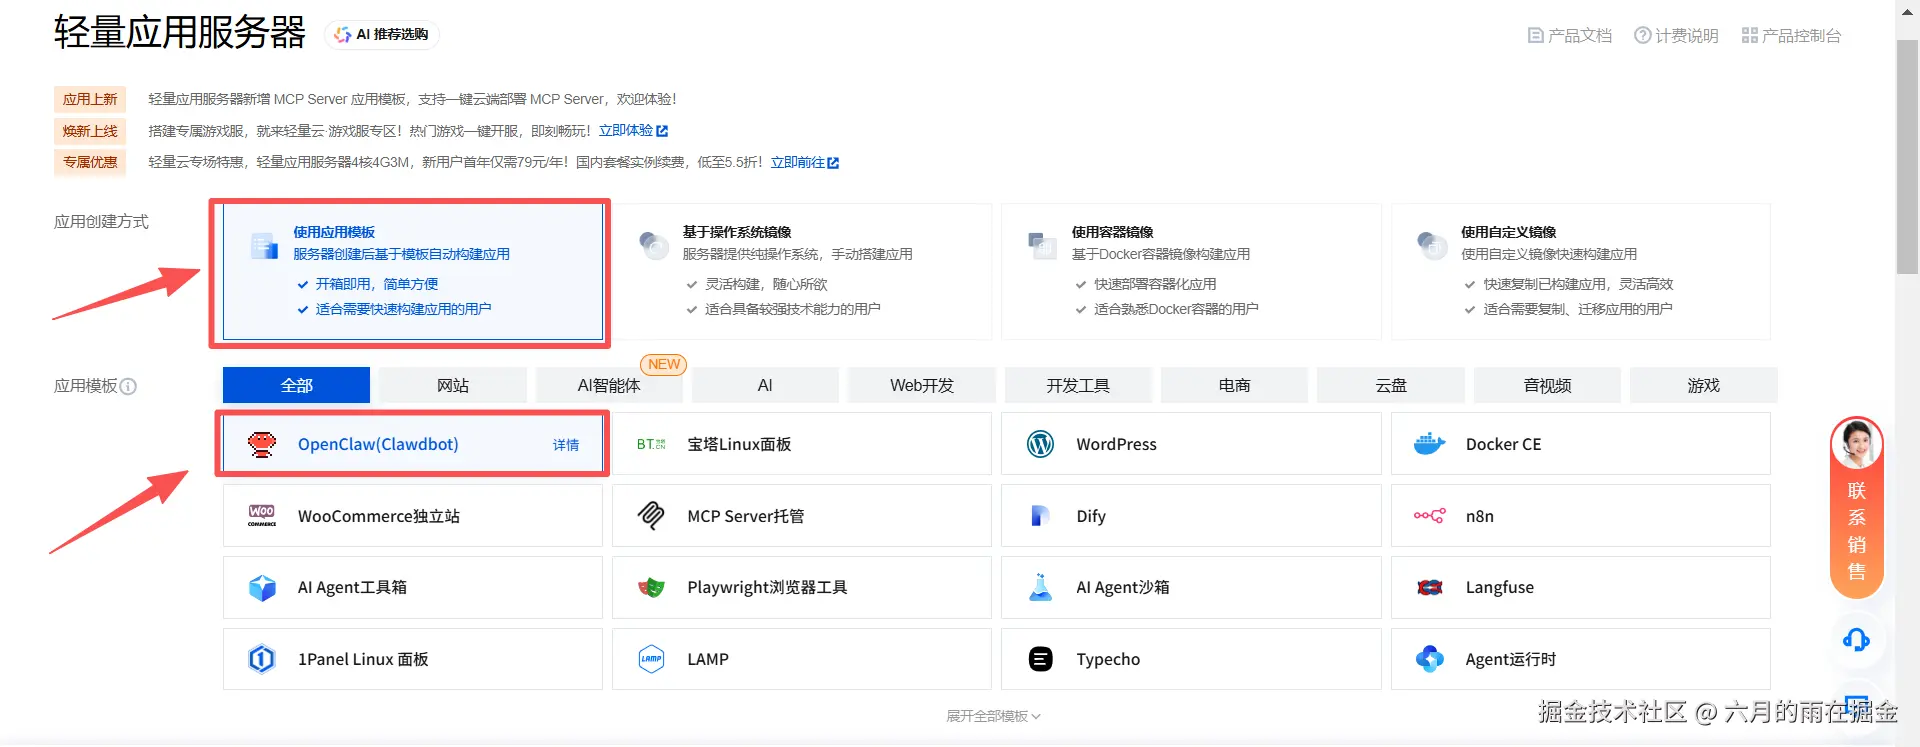Image resolution: width=1920 pixels, height=747 pixels.
Task: Click external-link icon next to 立即体验
Action: (x=662, y=131)
